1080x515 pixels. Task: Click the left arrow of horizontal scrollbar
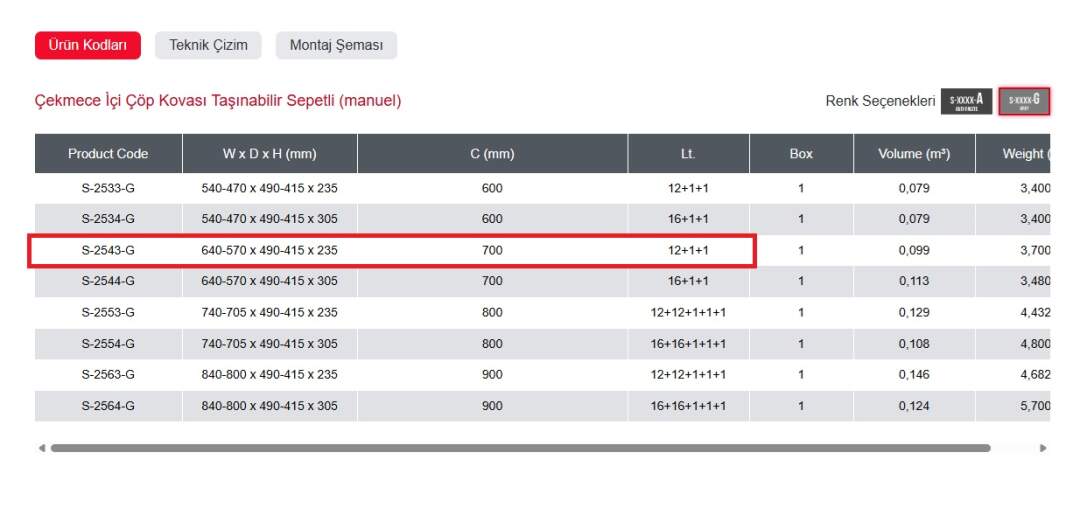pos(41,448)
